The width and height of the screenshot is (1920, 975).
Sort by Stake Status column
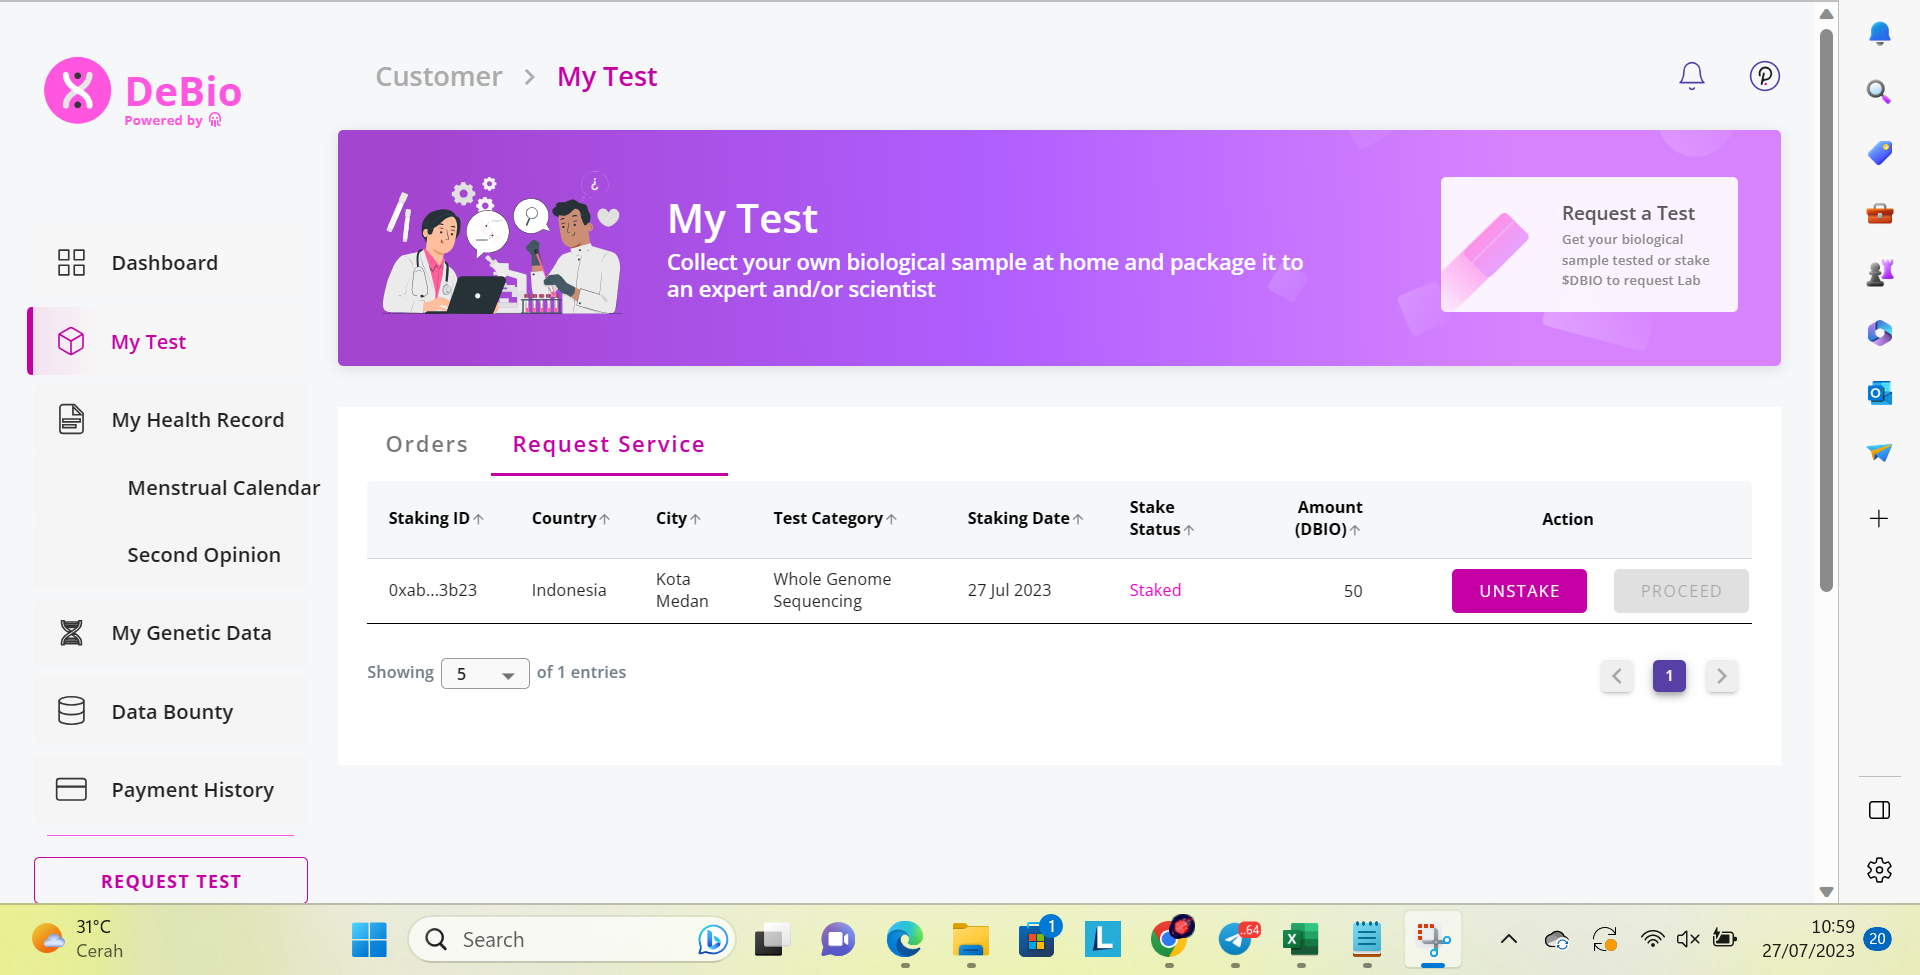1161,518
